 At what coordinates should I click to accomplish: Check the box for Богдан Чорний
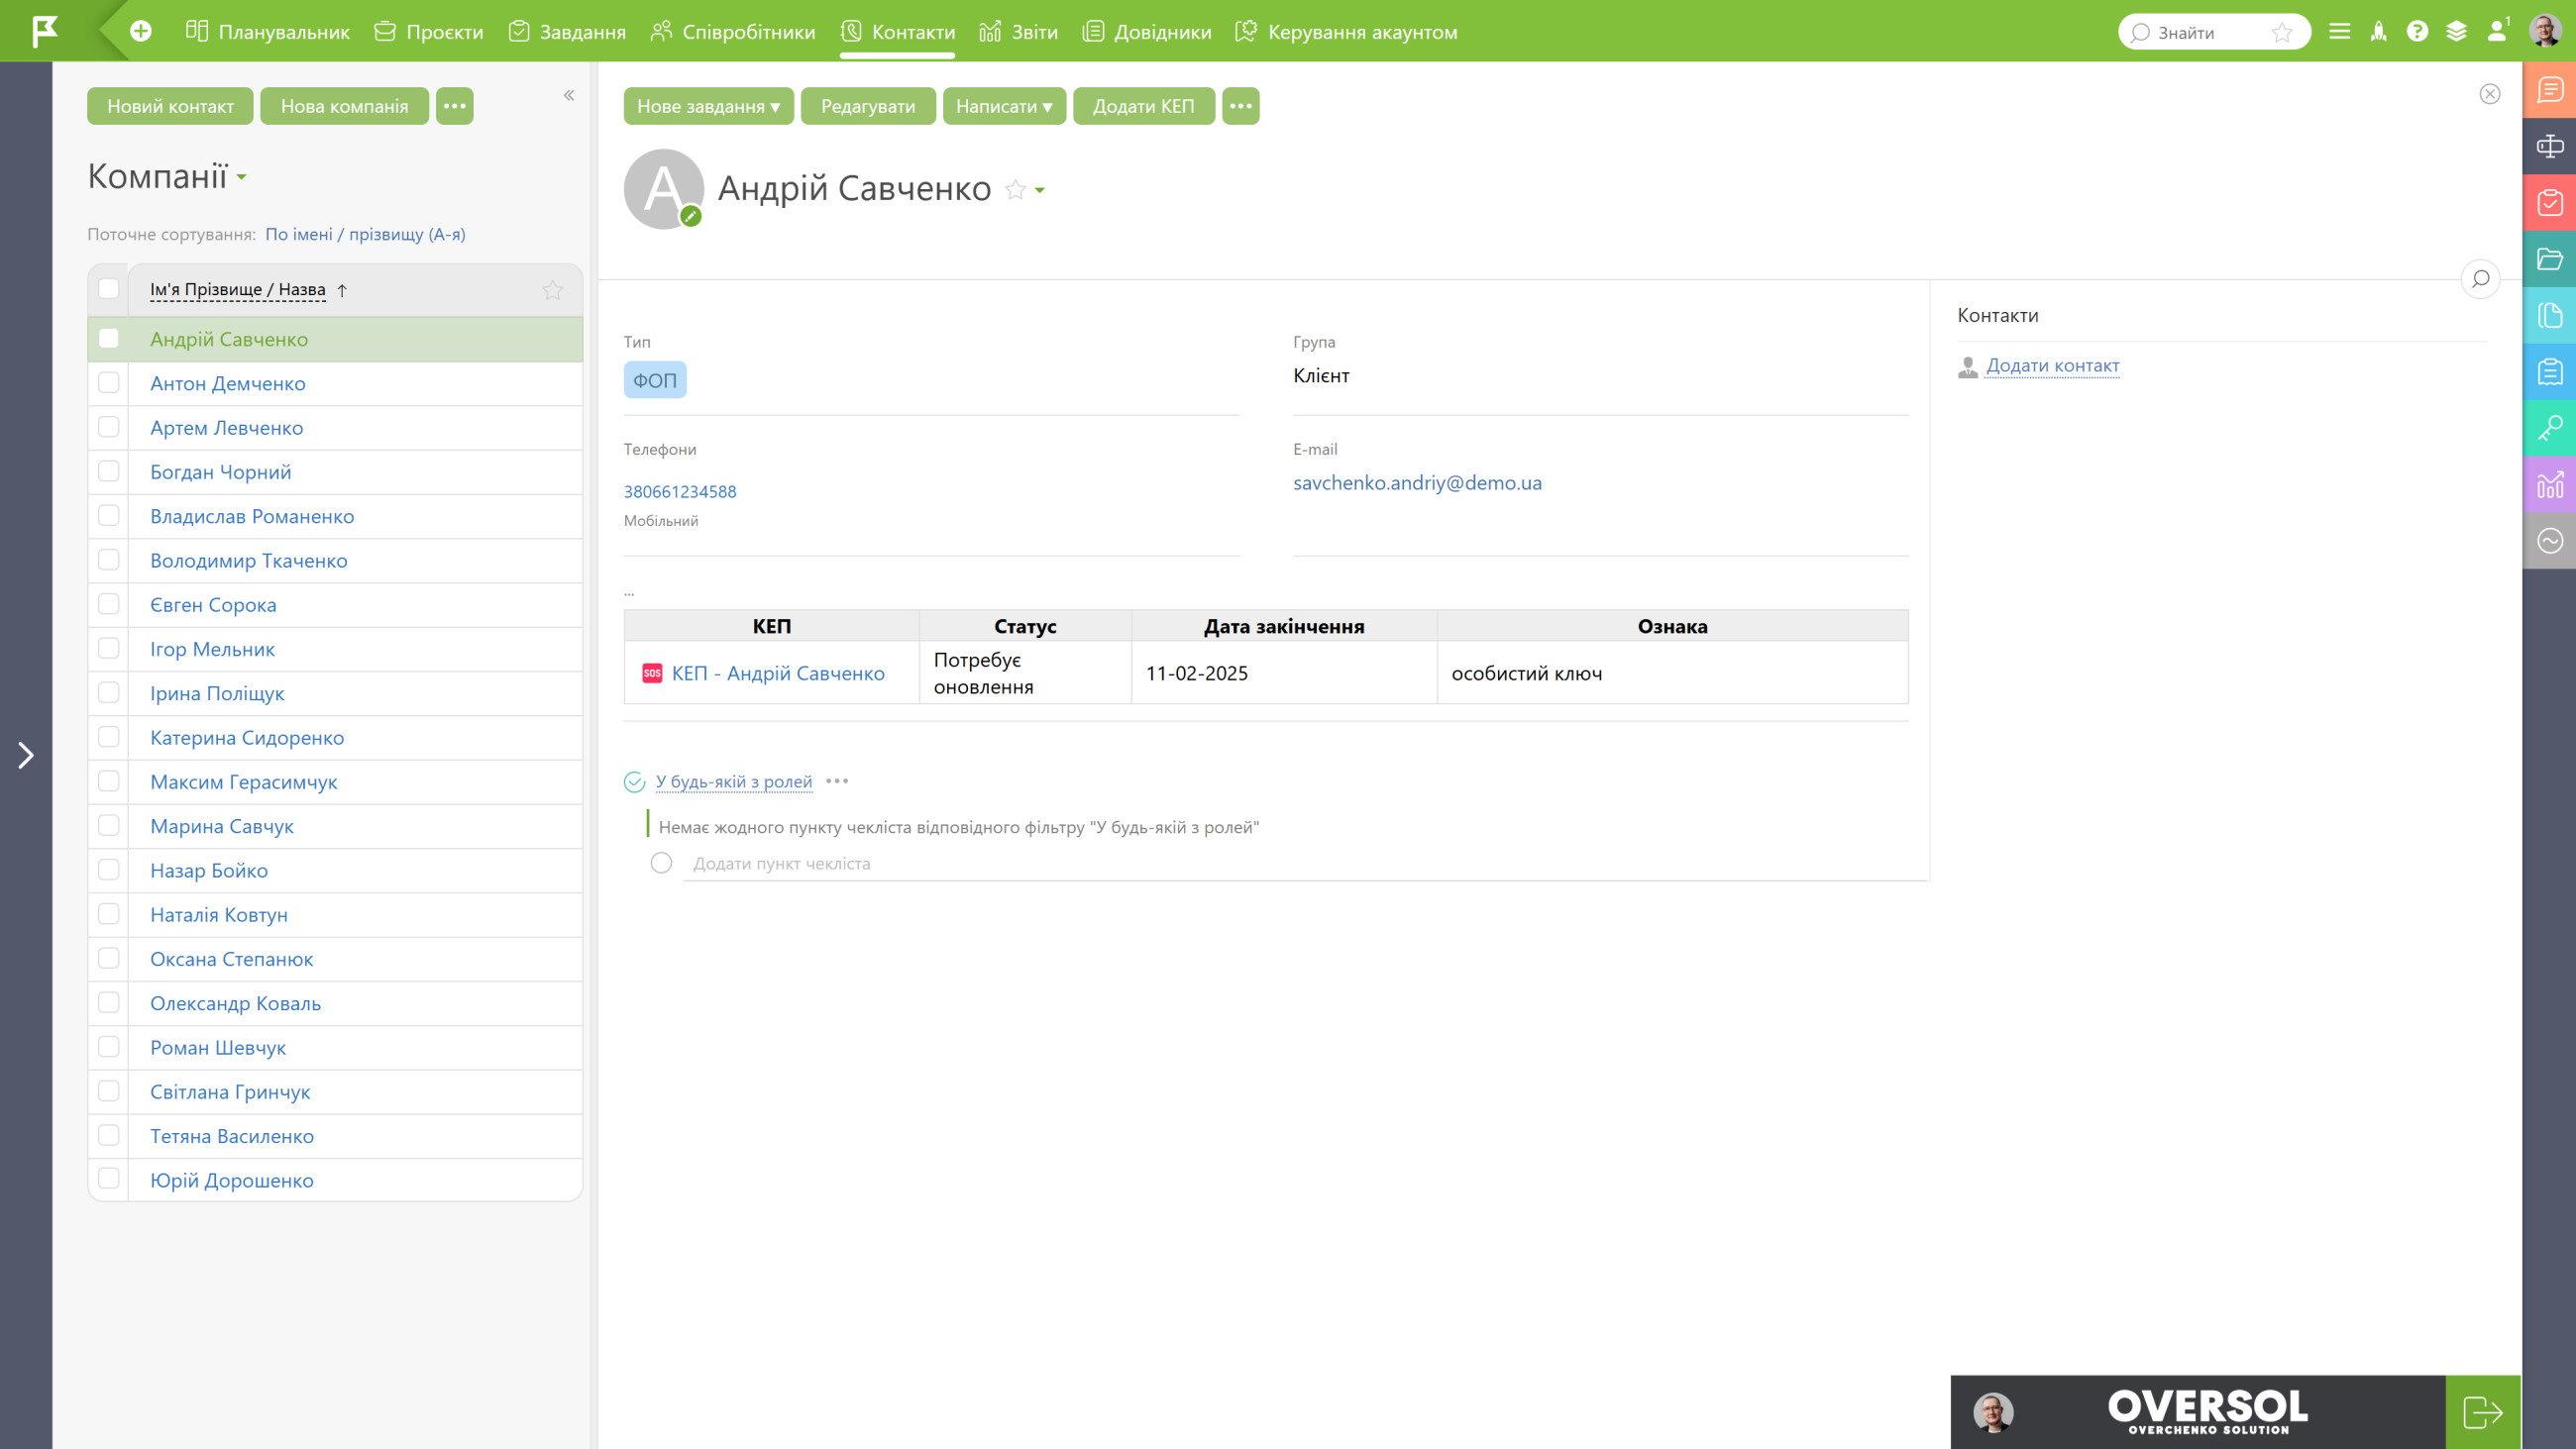point(109,471)
